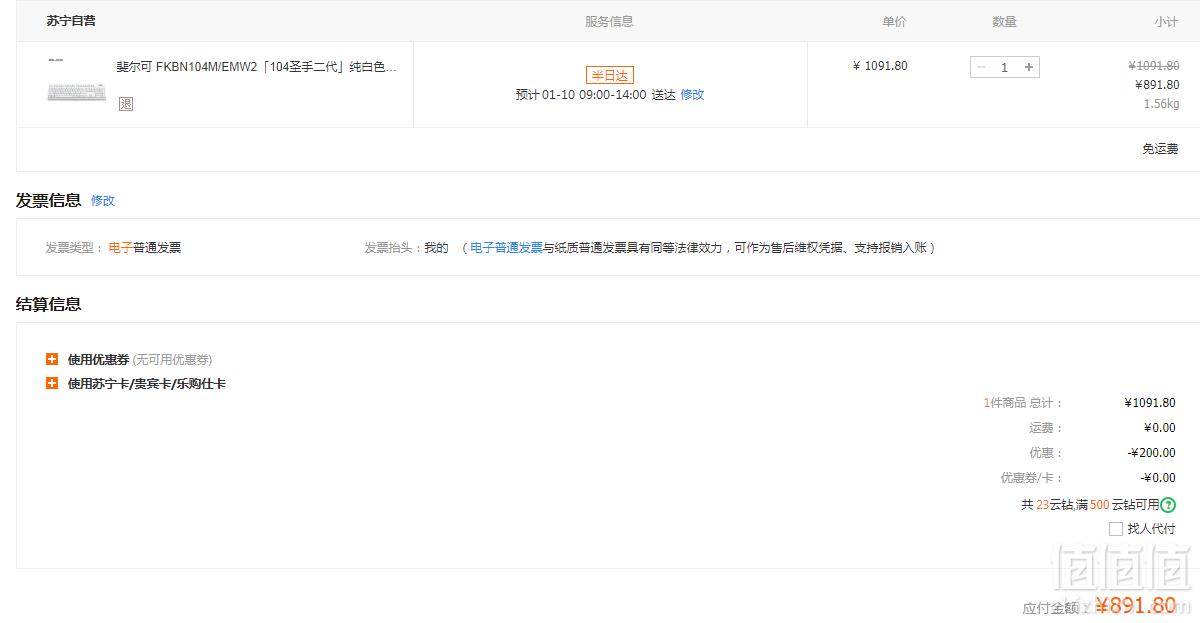Click the green question mark help icon
This screenshot has height=623, width=1200.
1168,505
